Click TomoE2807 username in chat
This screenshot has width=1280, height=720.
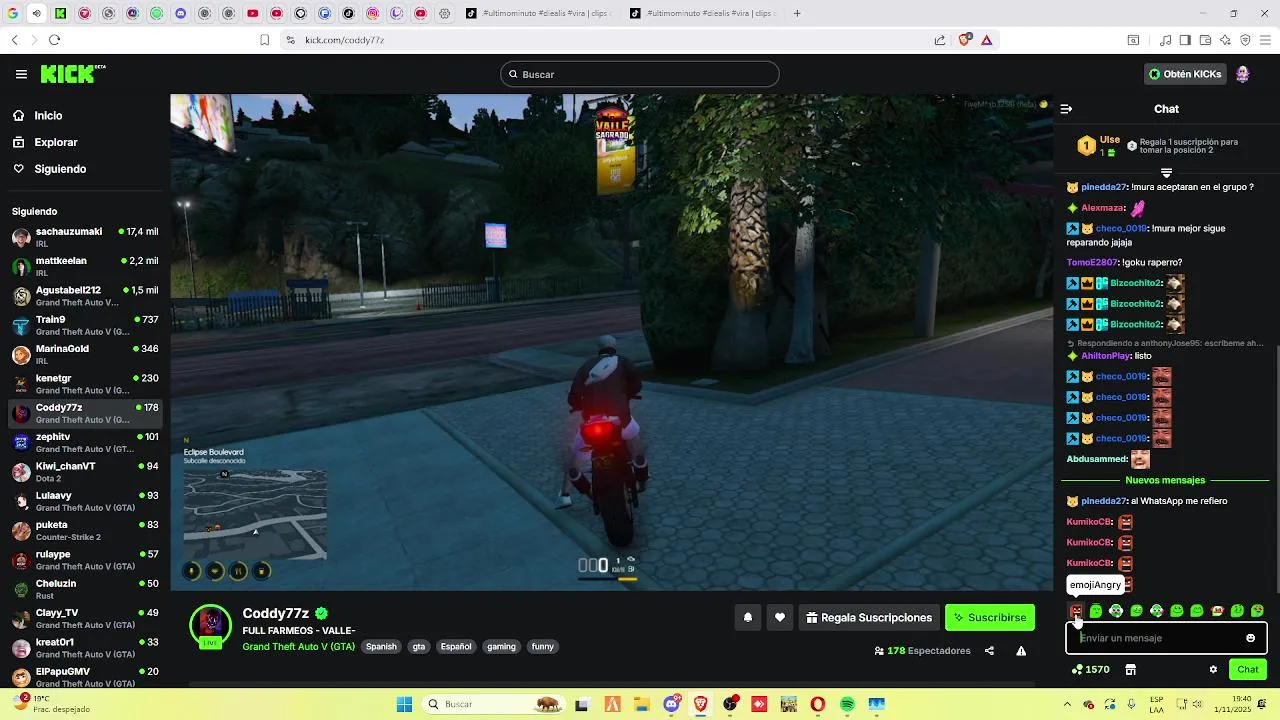point(1091,262)
